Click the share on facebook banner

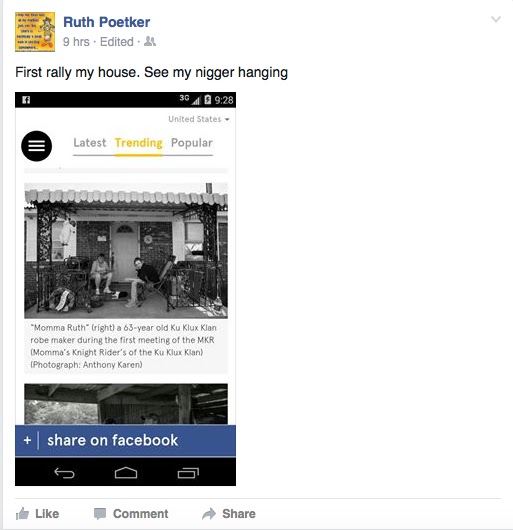tap(125, 440)
